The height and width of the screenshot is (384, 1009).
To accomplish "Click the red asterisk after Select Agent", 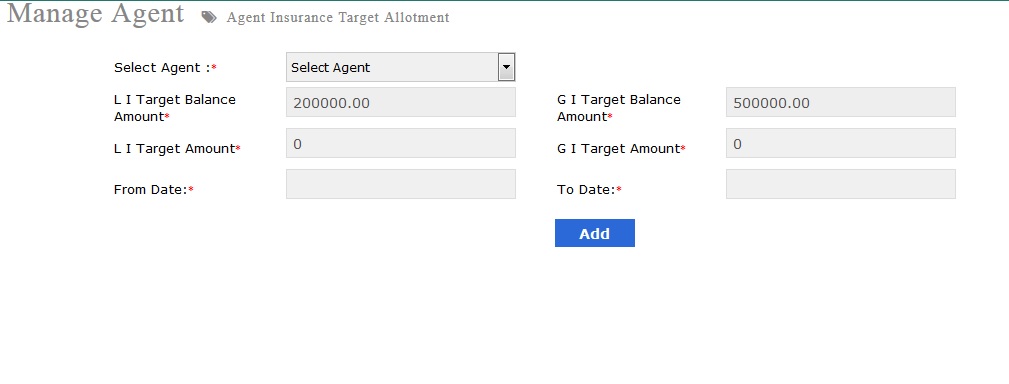I will pyautogui.click(x=214, y=68).
